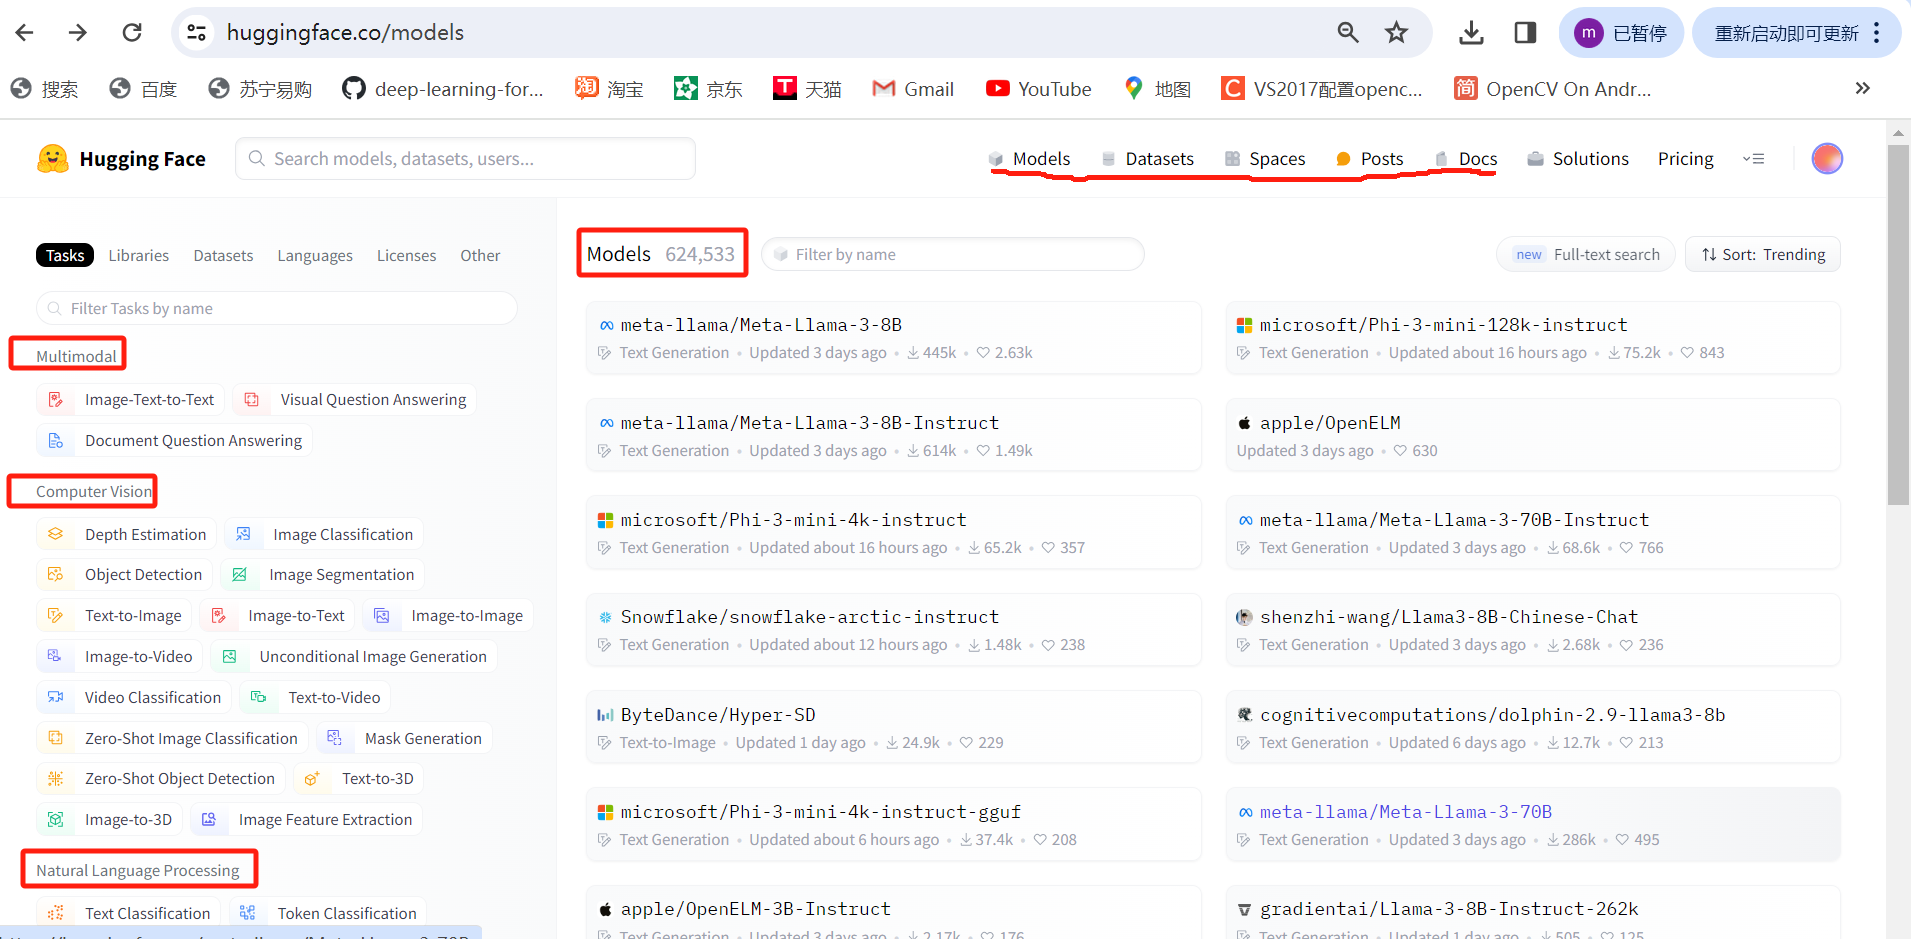The width and height of the screenshot is (1911, 939).
Task: Switch to the Languages filter tab
Action: click(315, 255)
